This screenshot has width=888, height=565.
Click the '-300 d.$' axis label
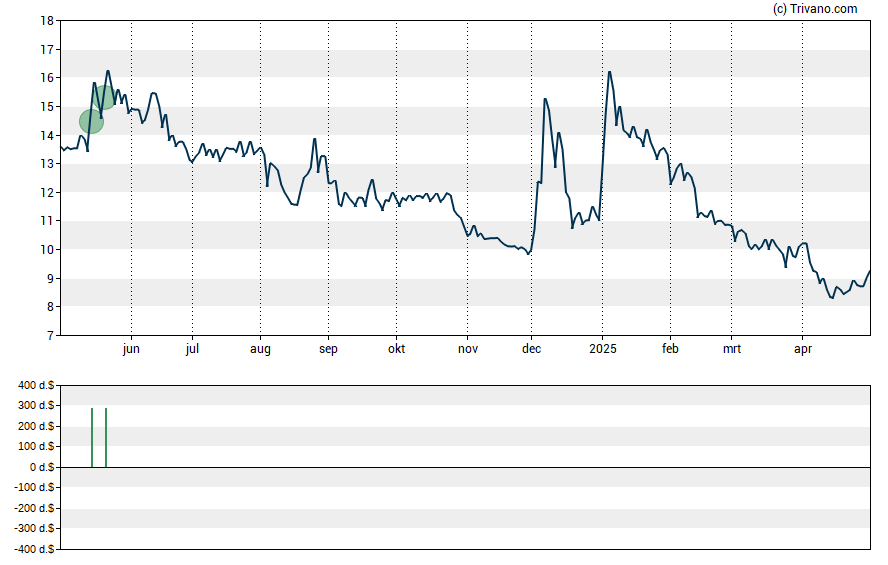[35, 529]
